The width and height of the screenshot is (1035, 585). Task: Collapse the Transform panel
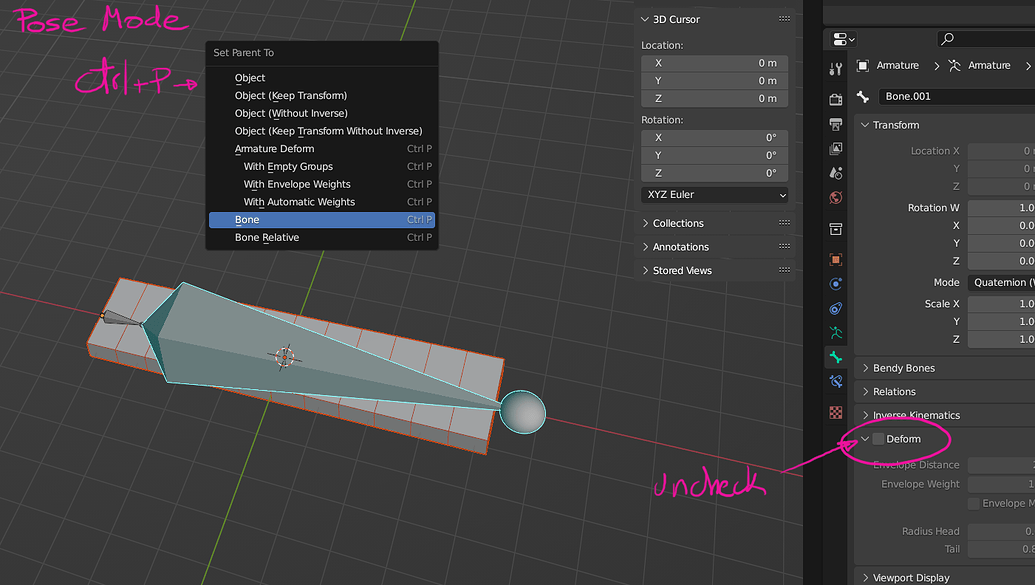(865, 125)
